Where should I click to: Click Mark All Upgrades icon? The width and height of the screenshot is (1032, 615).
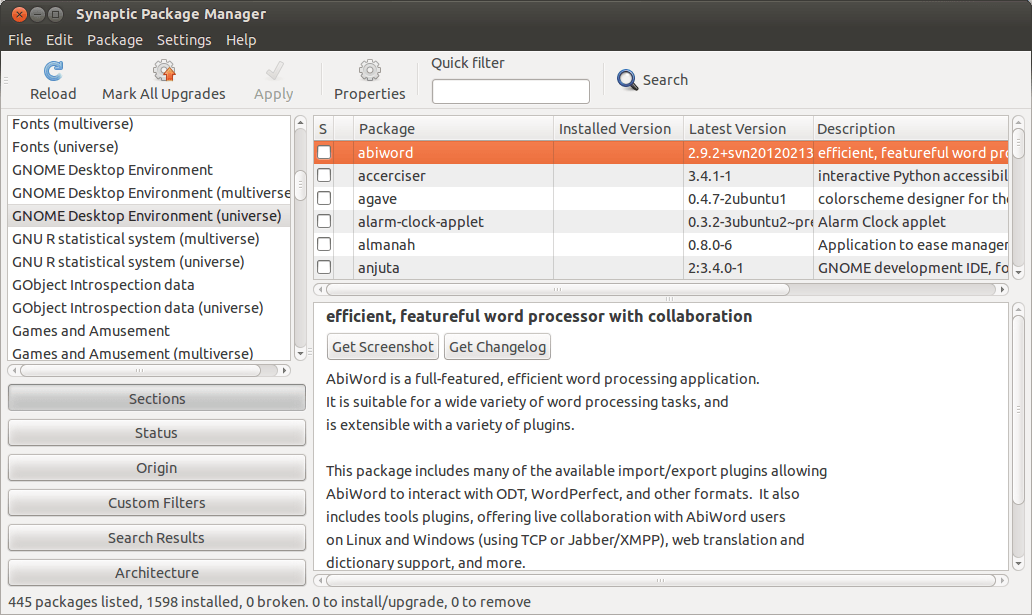[x=164, y=70]
